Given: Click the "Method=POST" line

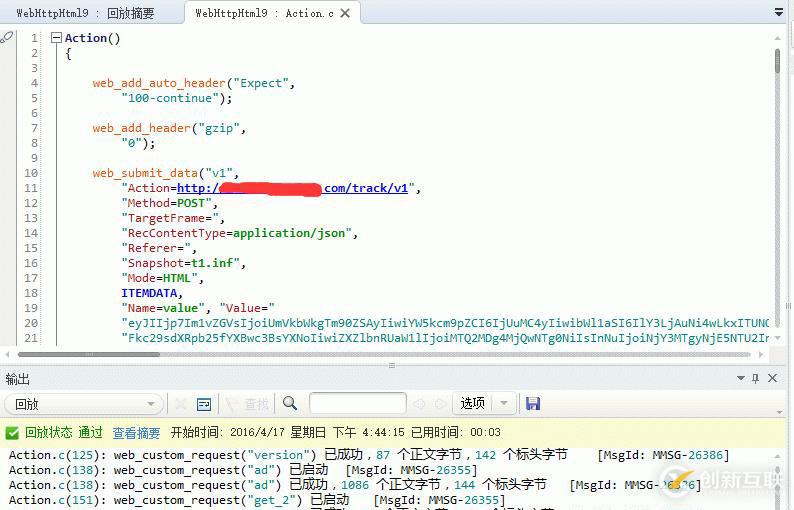Looking at the screenshot, I should pos(170,203).
